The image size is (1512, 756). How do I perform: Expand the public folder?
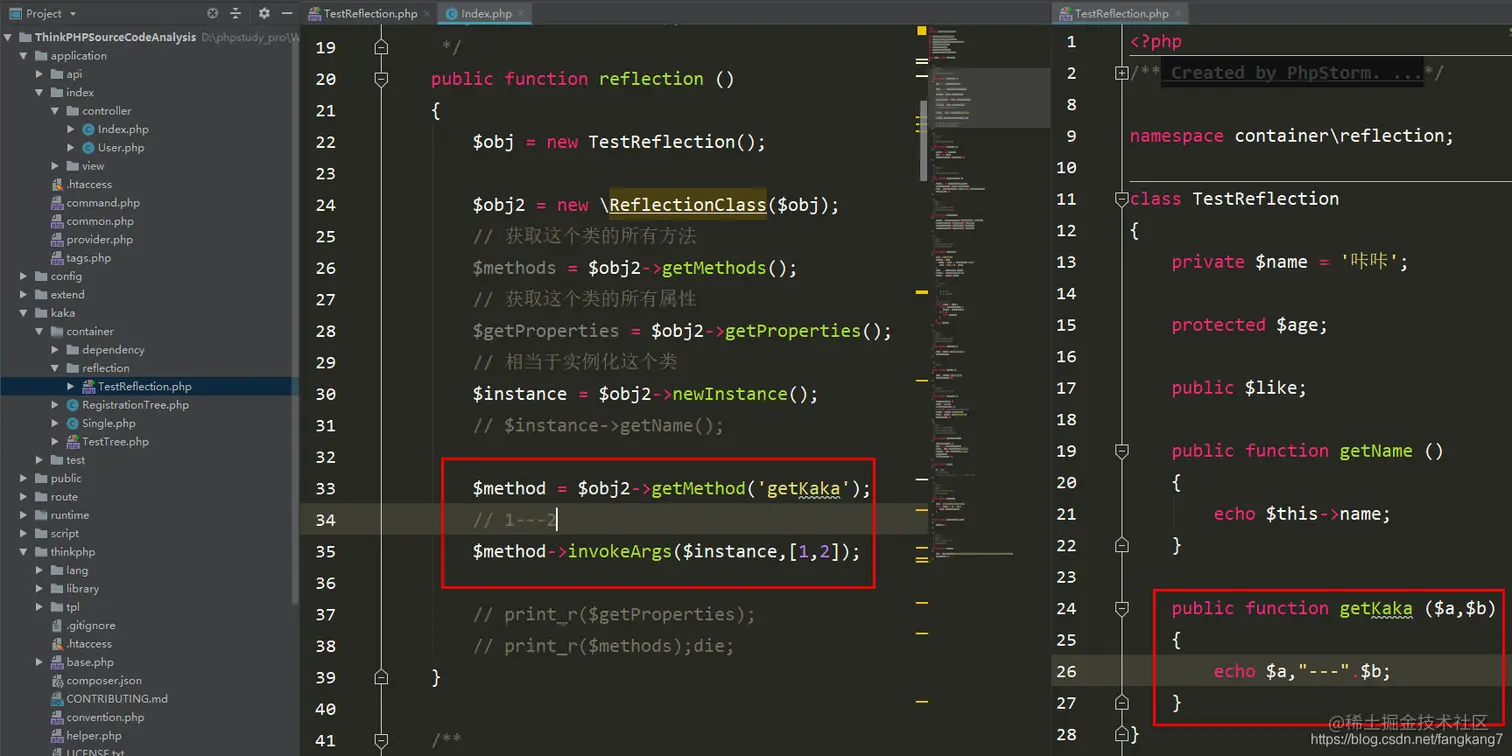coord(24,479)
